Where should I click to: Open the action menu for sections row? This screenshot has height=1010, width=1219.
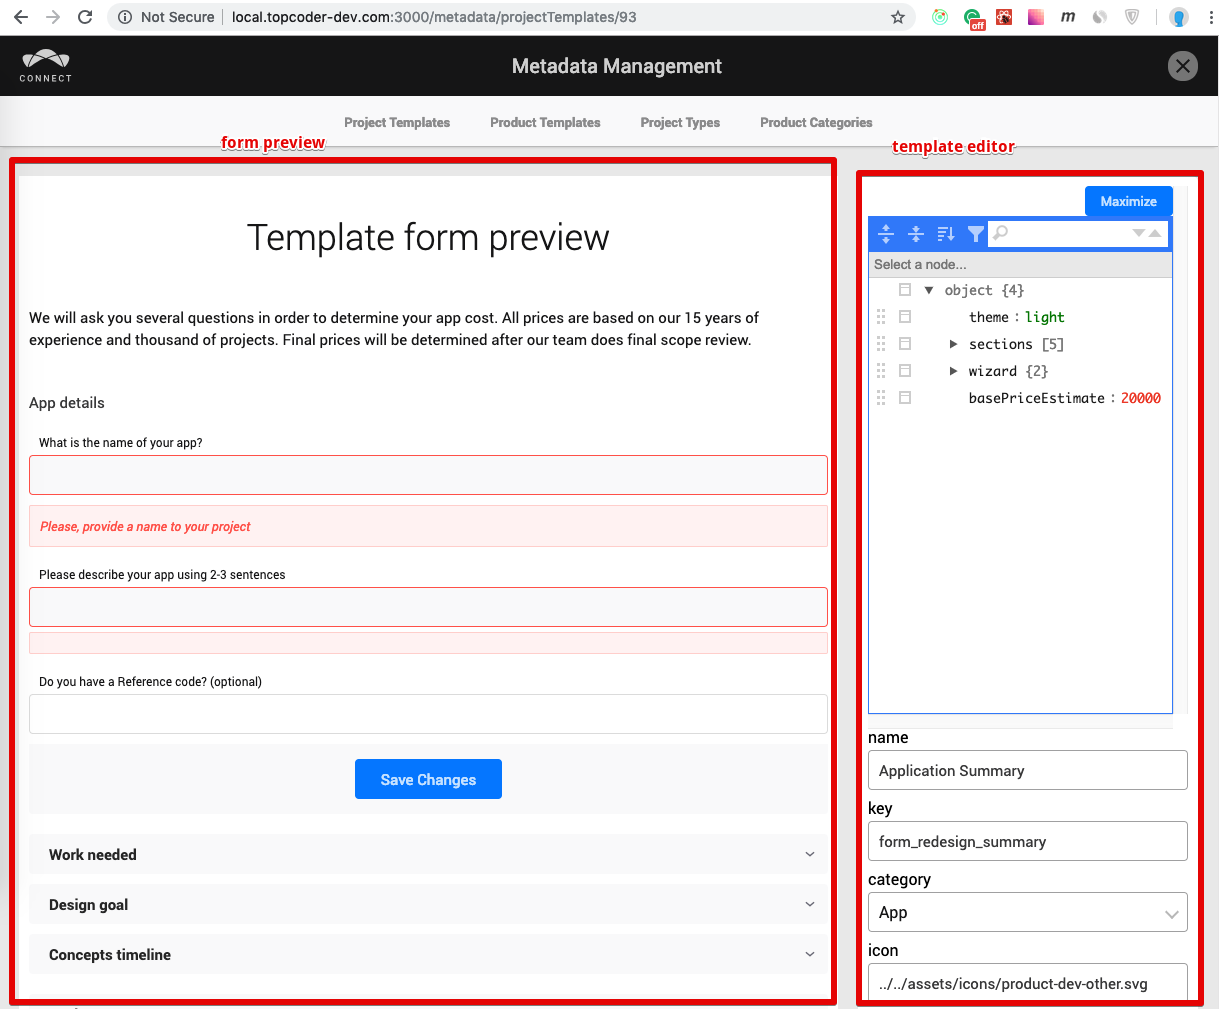pyautogui.click(x=905, y=344)
